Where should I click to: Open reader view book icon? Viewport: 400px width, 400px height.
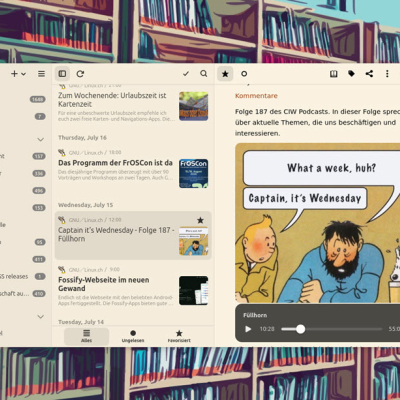coord(334,74)
